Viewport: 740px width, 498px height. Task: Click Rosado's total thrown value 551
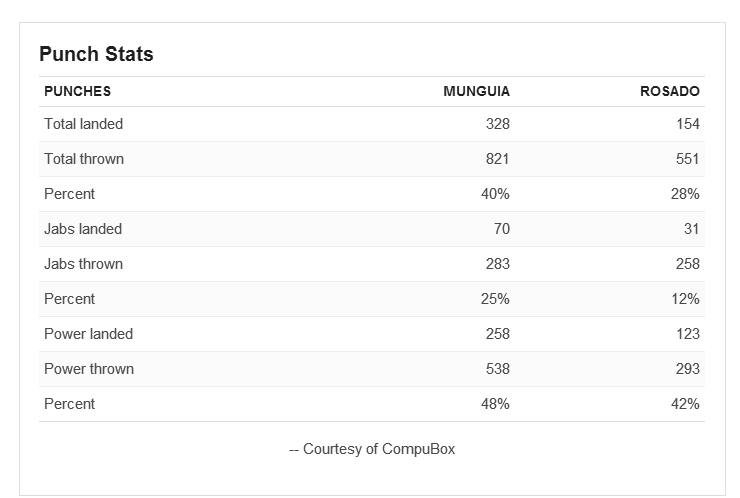pyautogui.click(x=688, y=159)
